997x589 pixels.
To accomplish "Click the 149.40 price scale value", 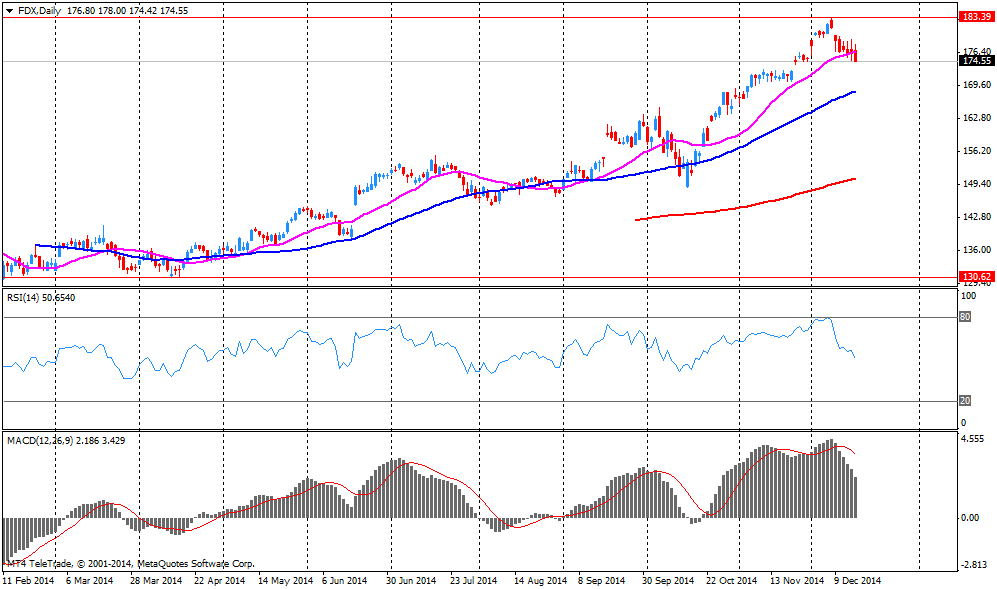I will point(975,184).
